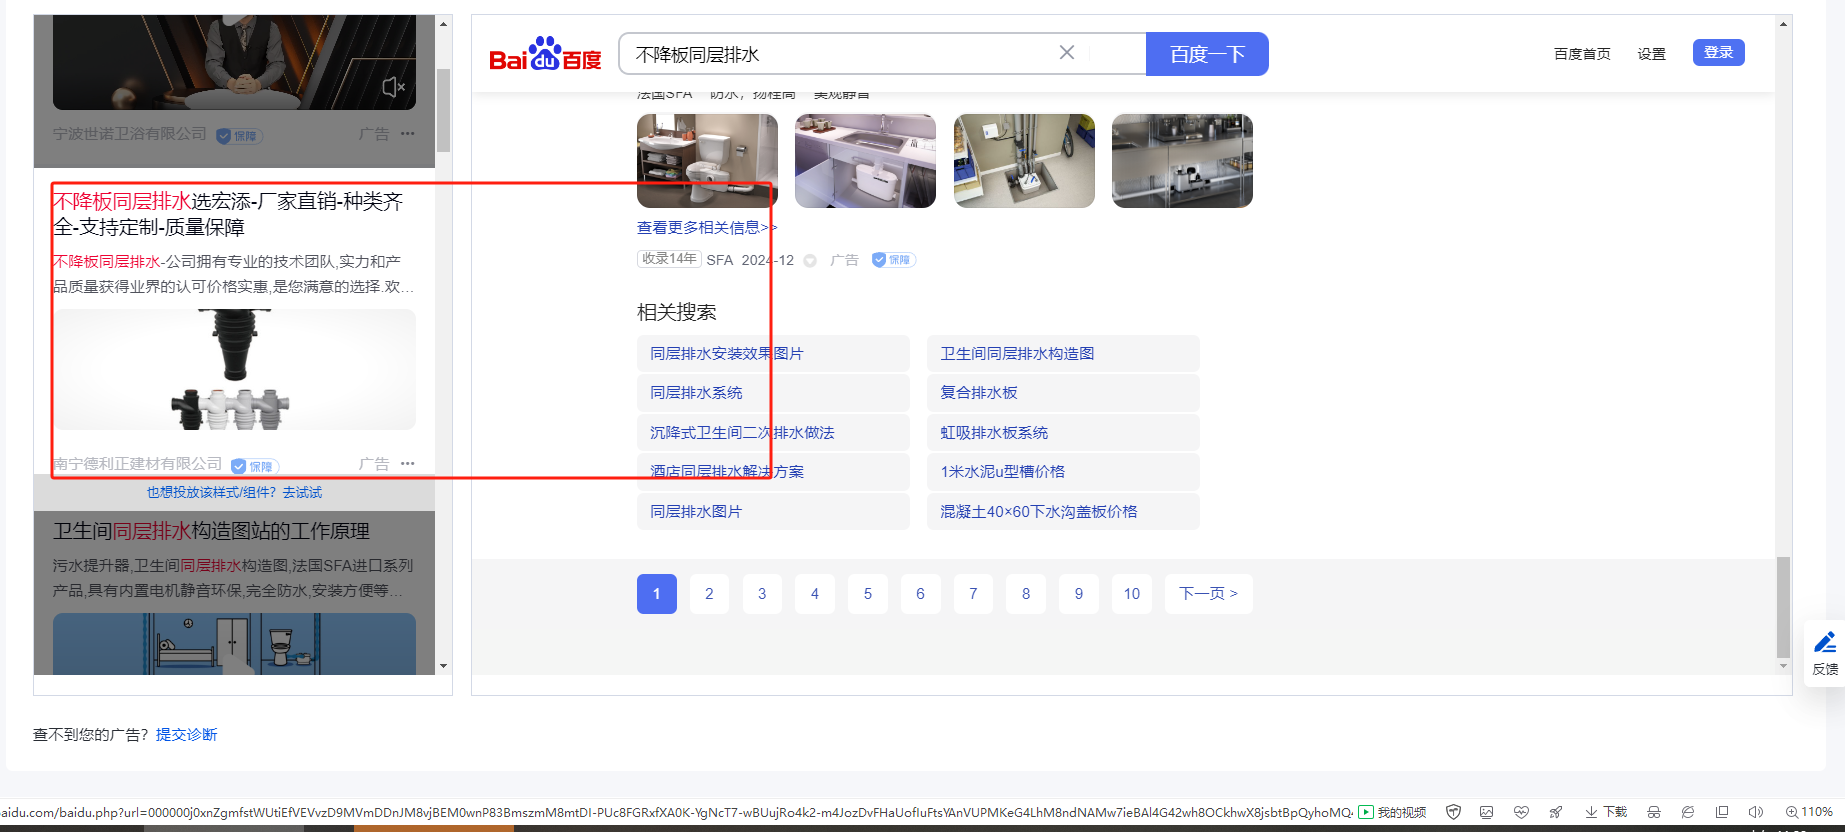Click the 保障 badge beside 宁波世诺卫浴有限公司
This screenshot has width=1845, height=832.
[x=240, y=136]
